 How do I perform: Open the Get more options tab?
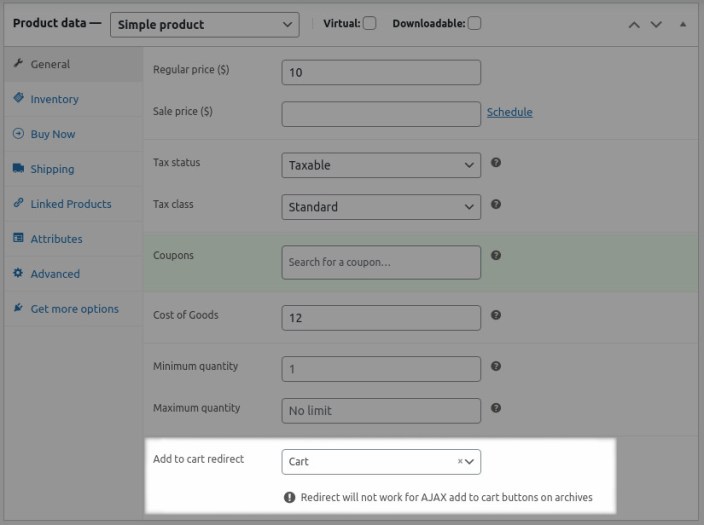click(x=74, y=309)
